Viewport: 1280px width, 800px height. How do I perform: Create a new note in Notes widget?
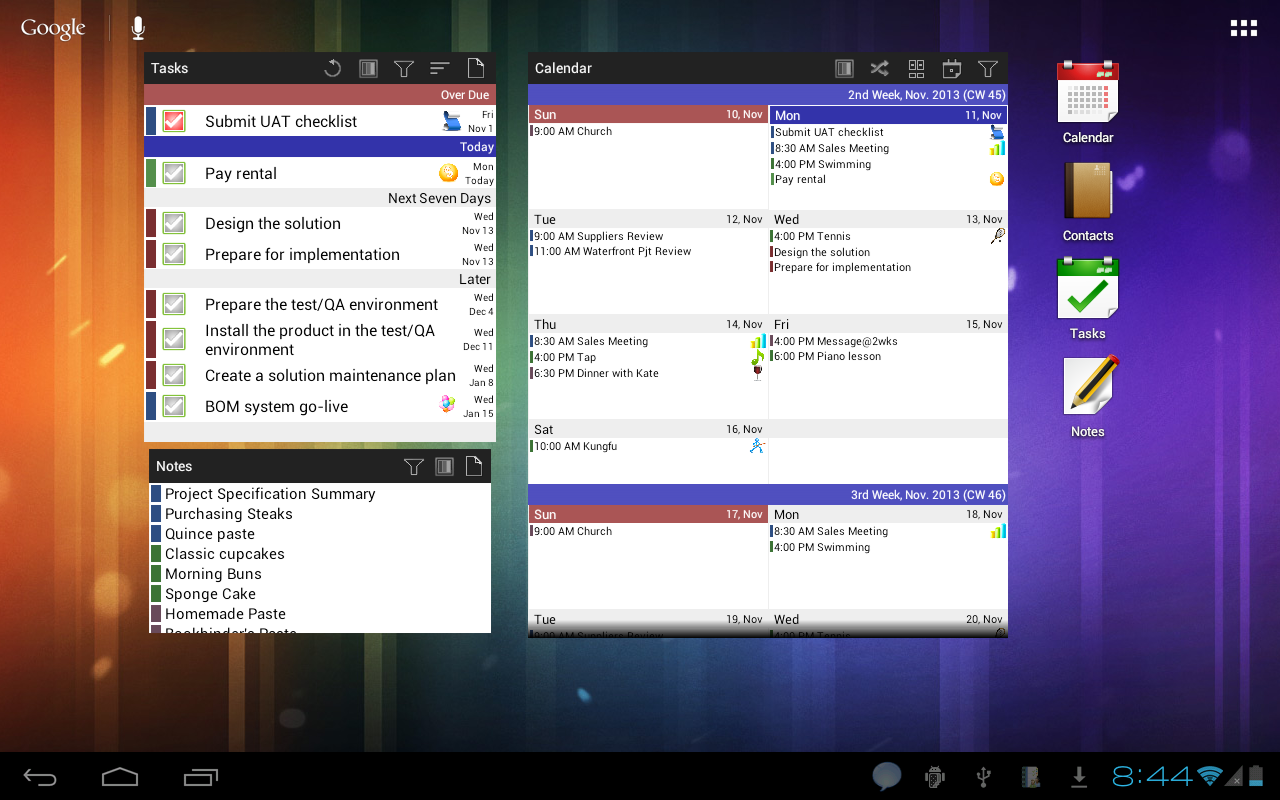coord(474,466)
